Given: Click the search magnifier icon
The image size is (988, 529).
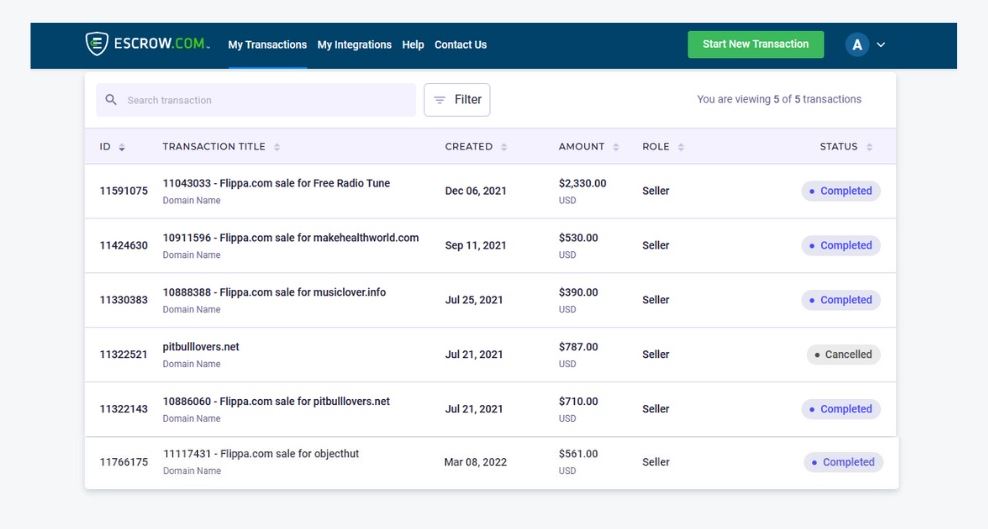Looking at the screenshot, I should pyautogui.click(x=111, y=100).
